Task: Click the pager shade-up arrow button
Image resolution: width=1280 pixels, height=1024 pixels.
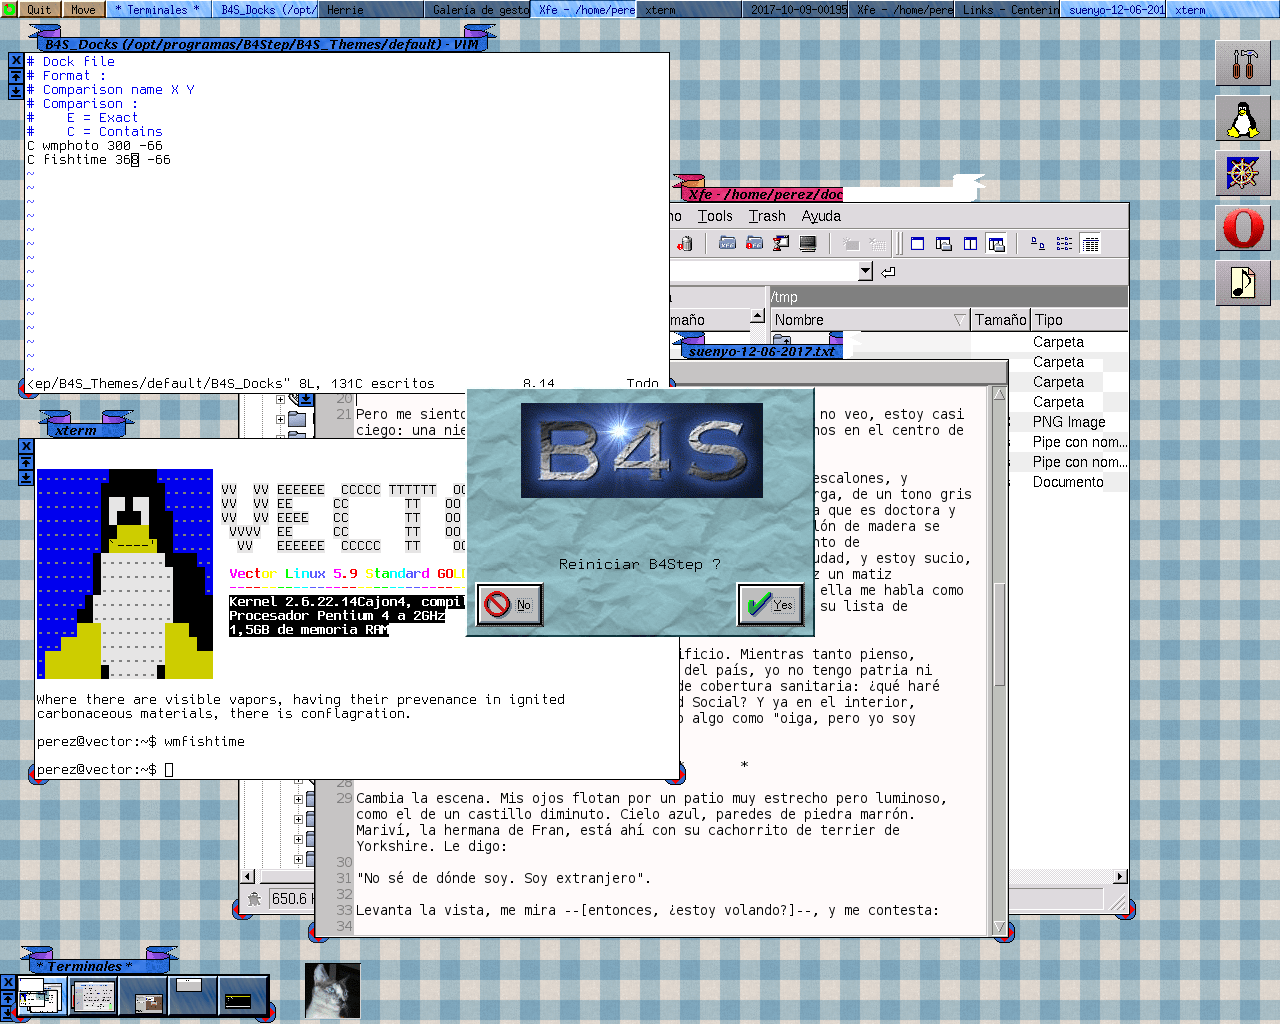Action: point(8,998)
